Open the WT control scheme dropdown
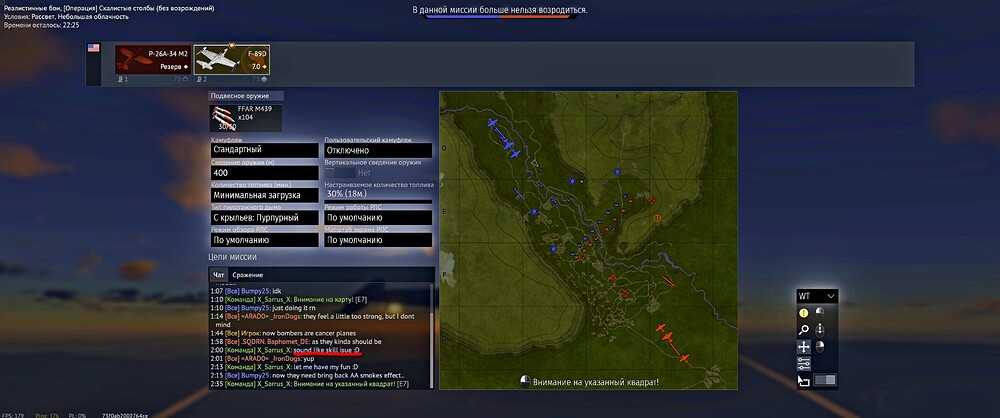Screen dimensions: 1000x418 817,296
